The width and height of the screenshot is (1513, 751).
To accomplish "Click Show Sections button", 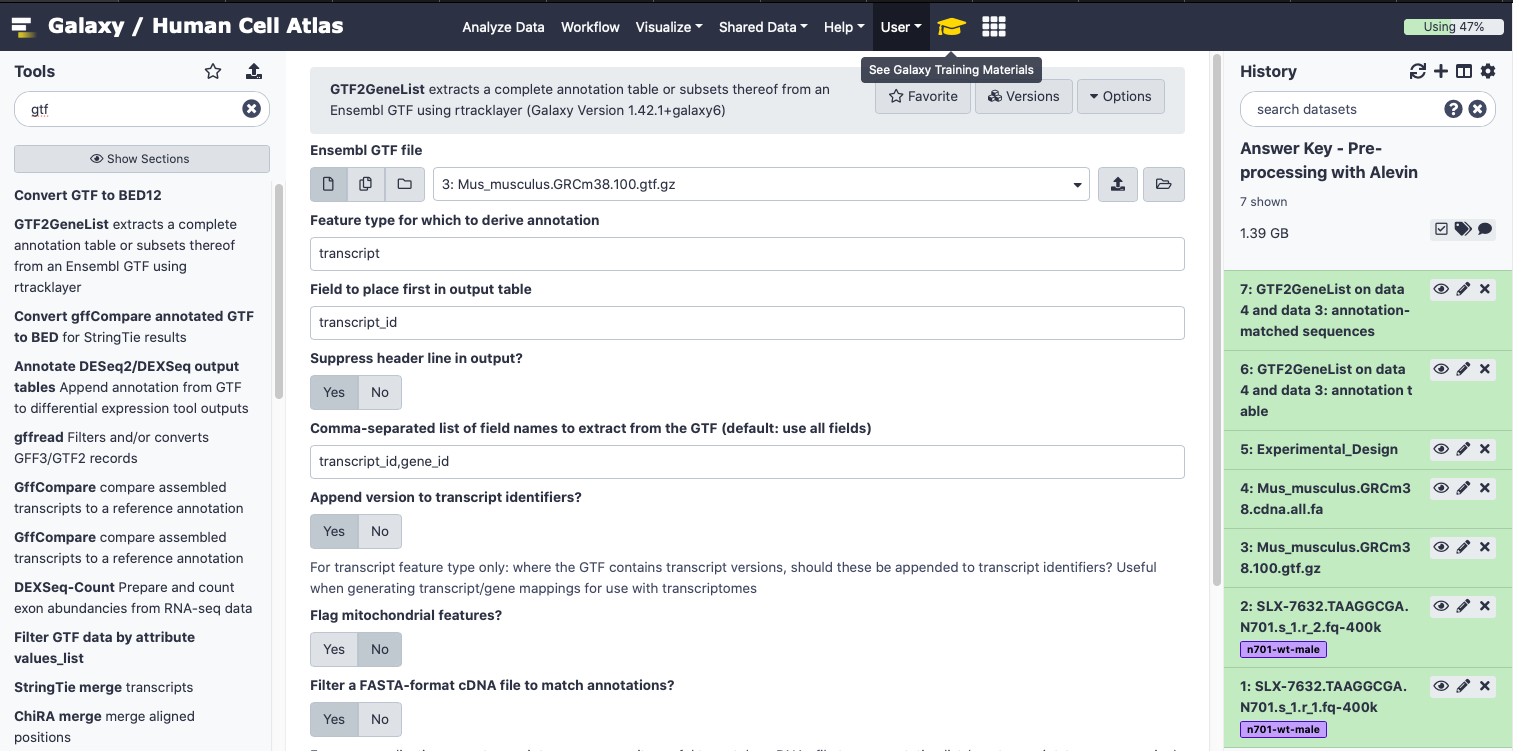I will 141,159.
